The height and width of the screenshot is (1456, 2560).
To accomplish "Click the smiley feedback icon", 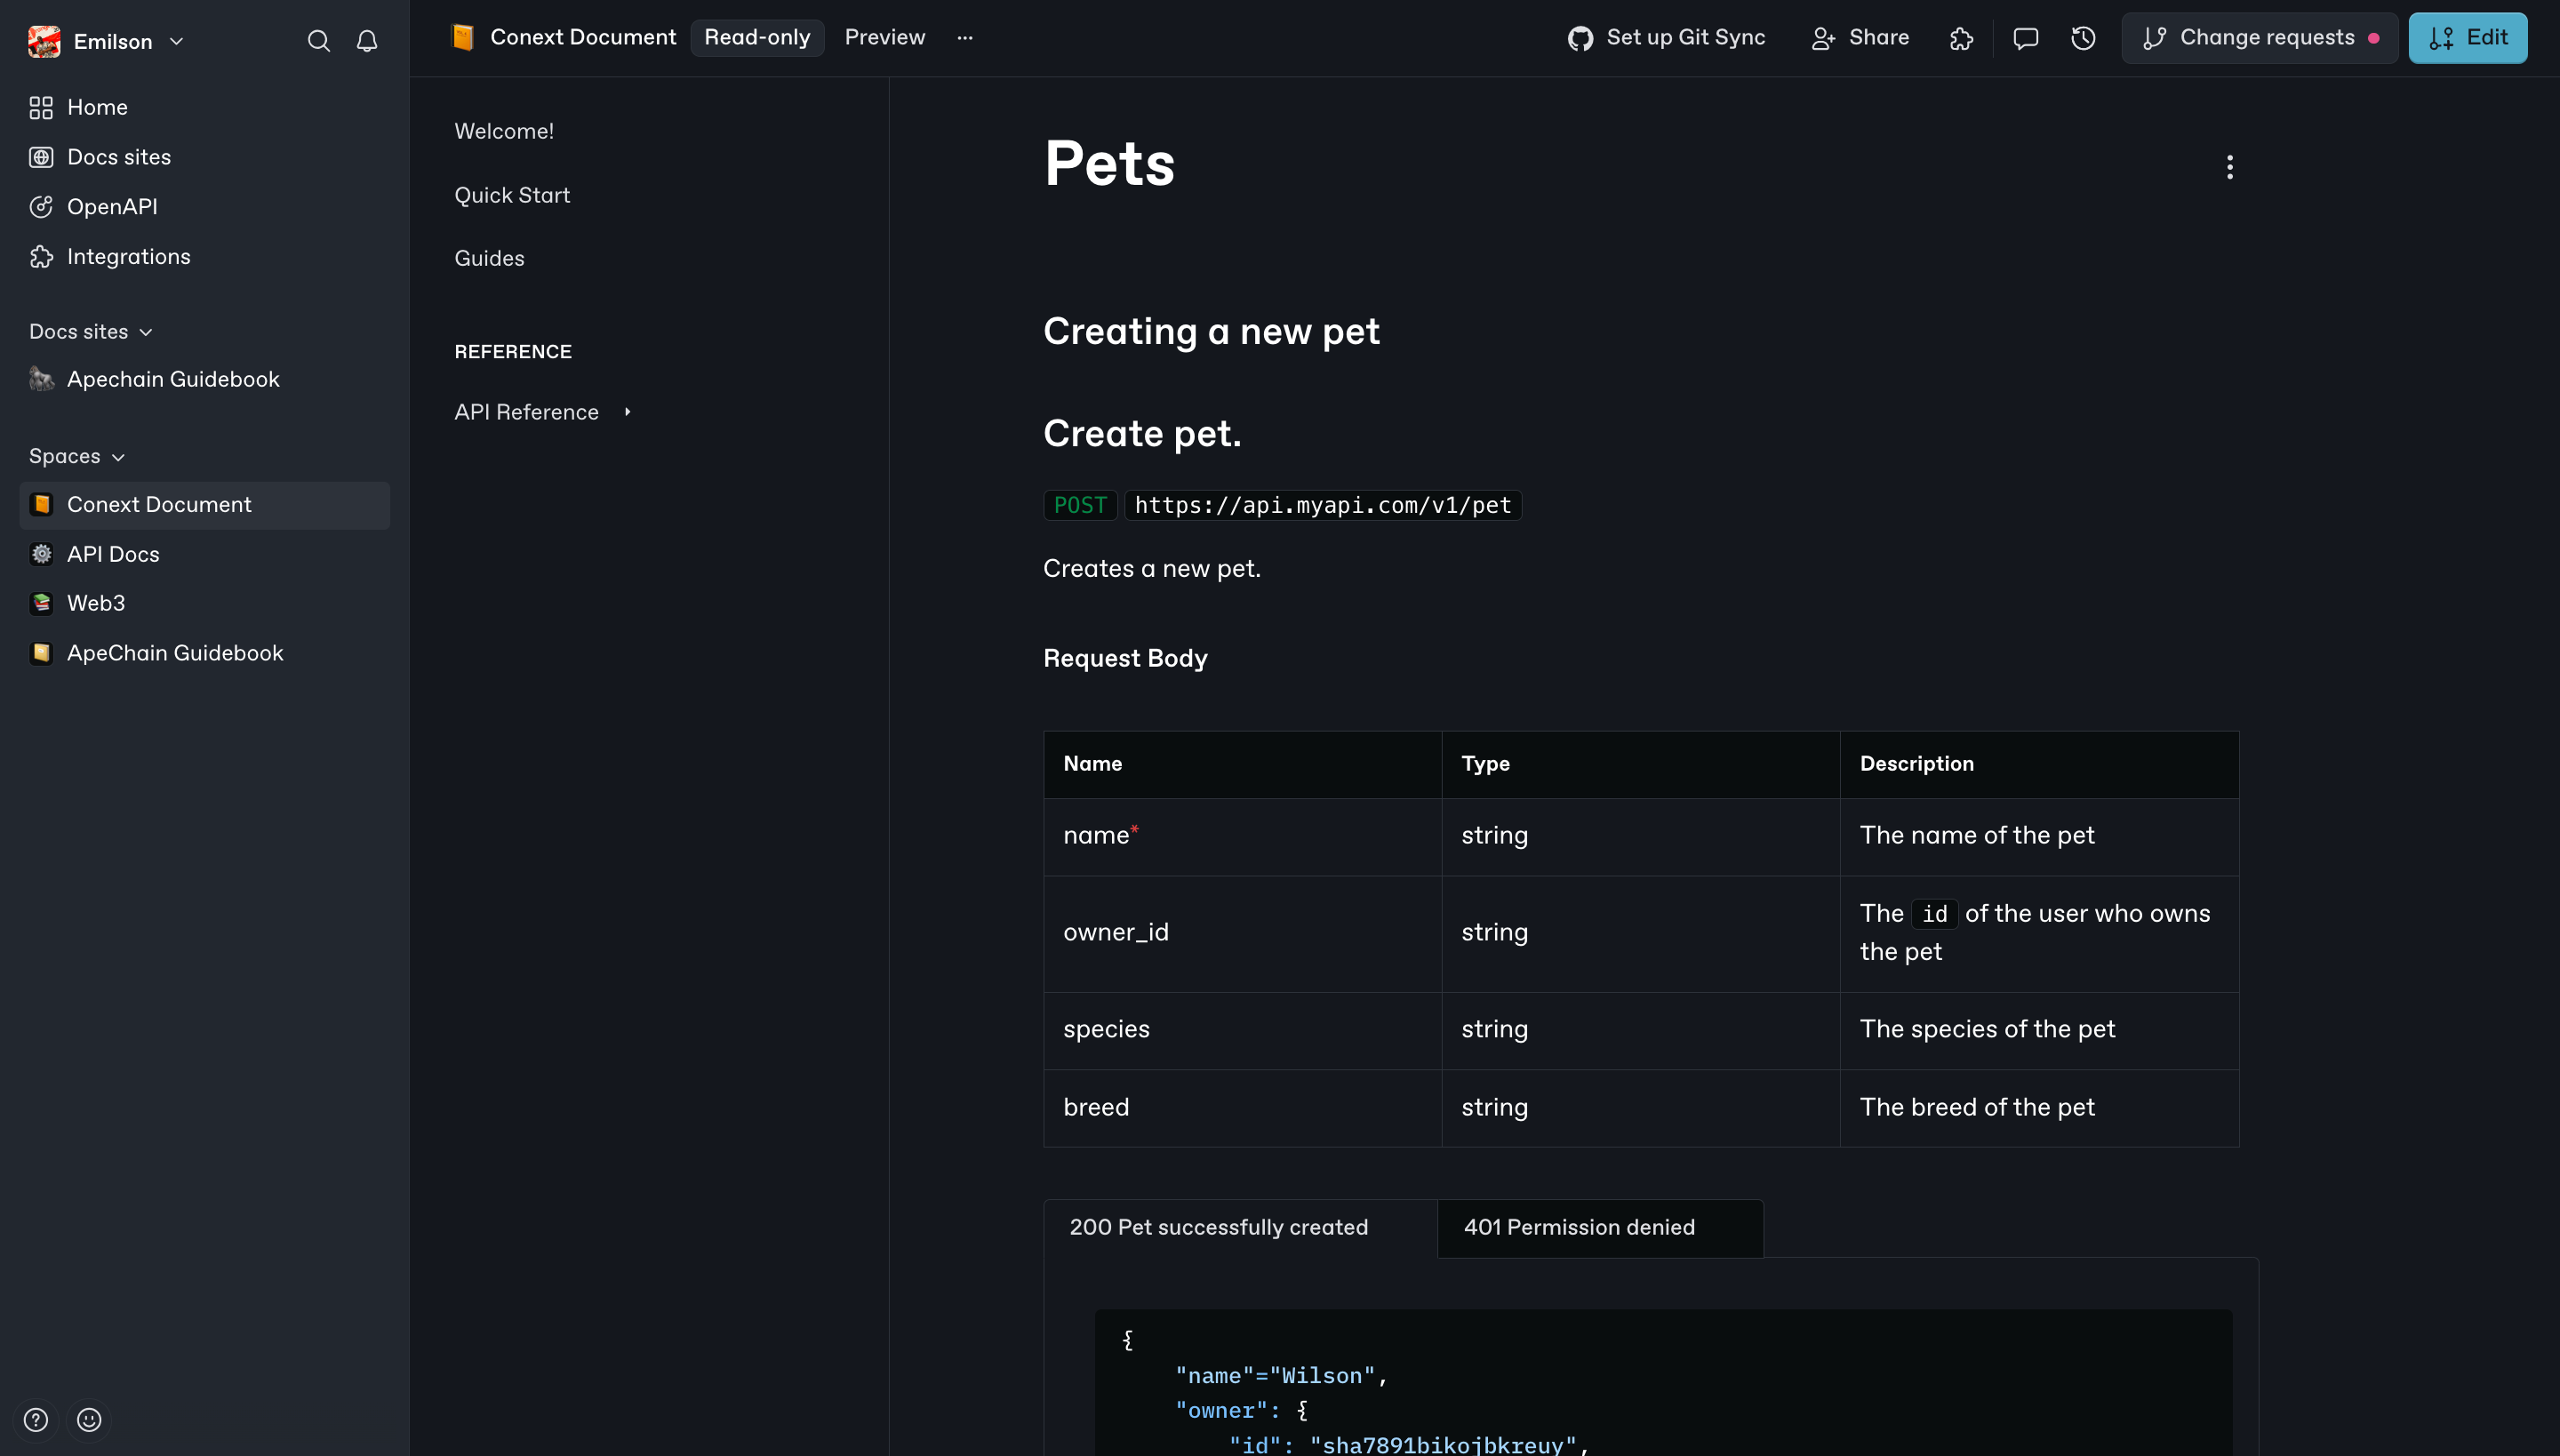I will [x=89, y=1419].
